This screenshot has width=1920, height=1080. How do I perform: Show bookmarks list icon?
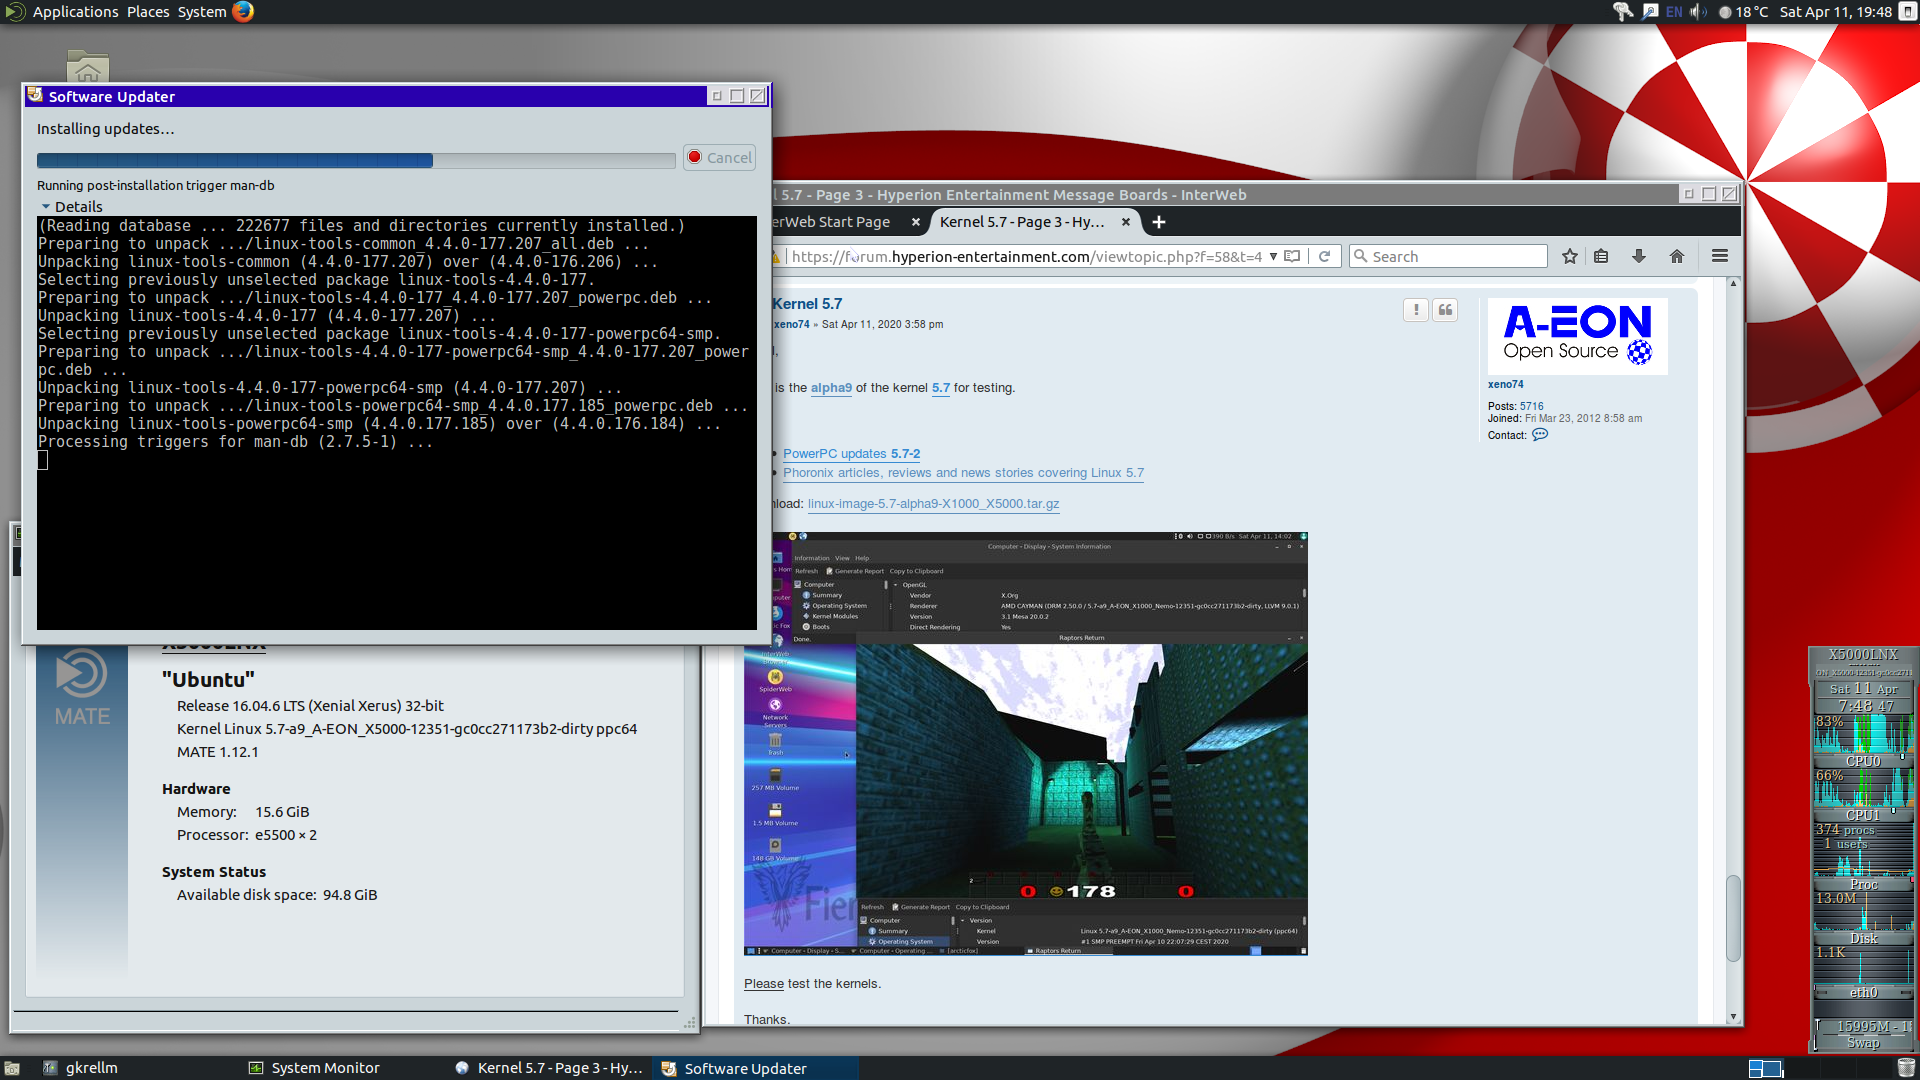coord(1601,257)
